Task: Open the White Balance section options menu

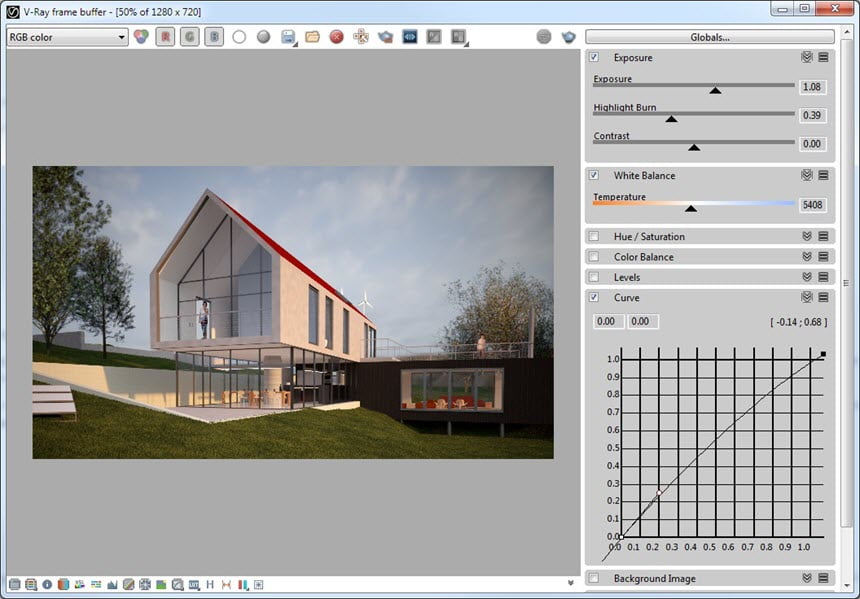Action: [x=823, y=175]
